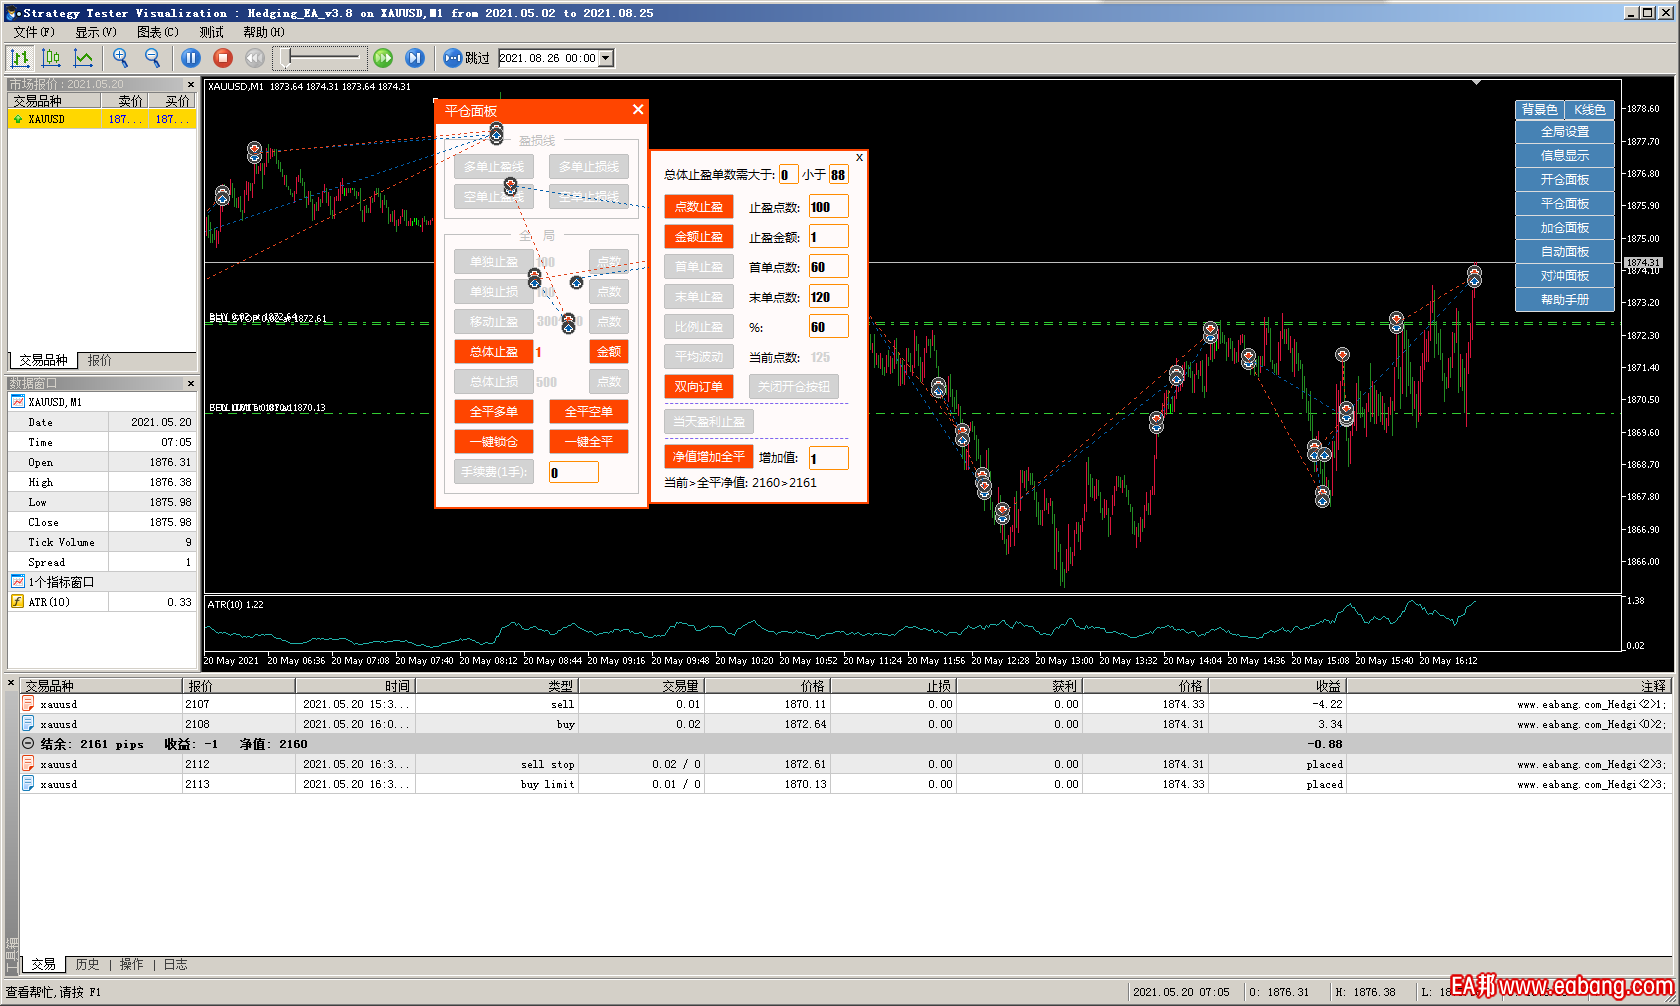The image size is (1680, 1006).
Task: Open the 图表 menu
Action: 157,32
